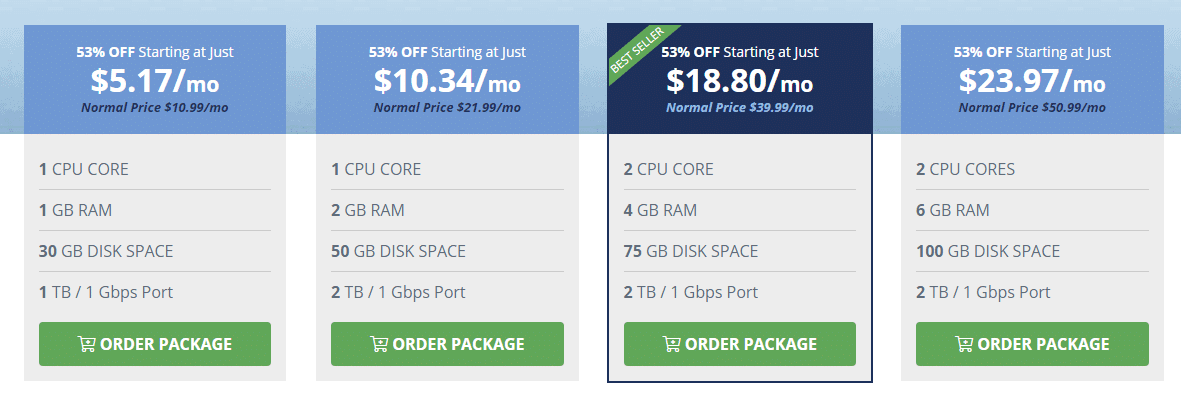Image resolution: width=1181 pixels, height=397 pixels.
Task: Select the dark $18.80/mo price header
Action: point(740,80)
